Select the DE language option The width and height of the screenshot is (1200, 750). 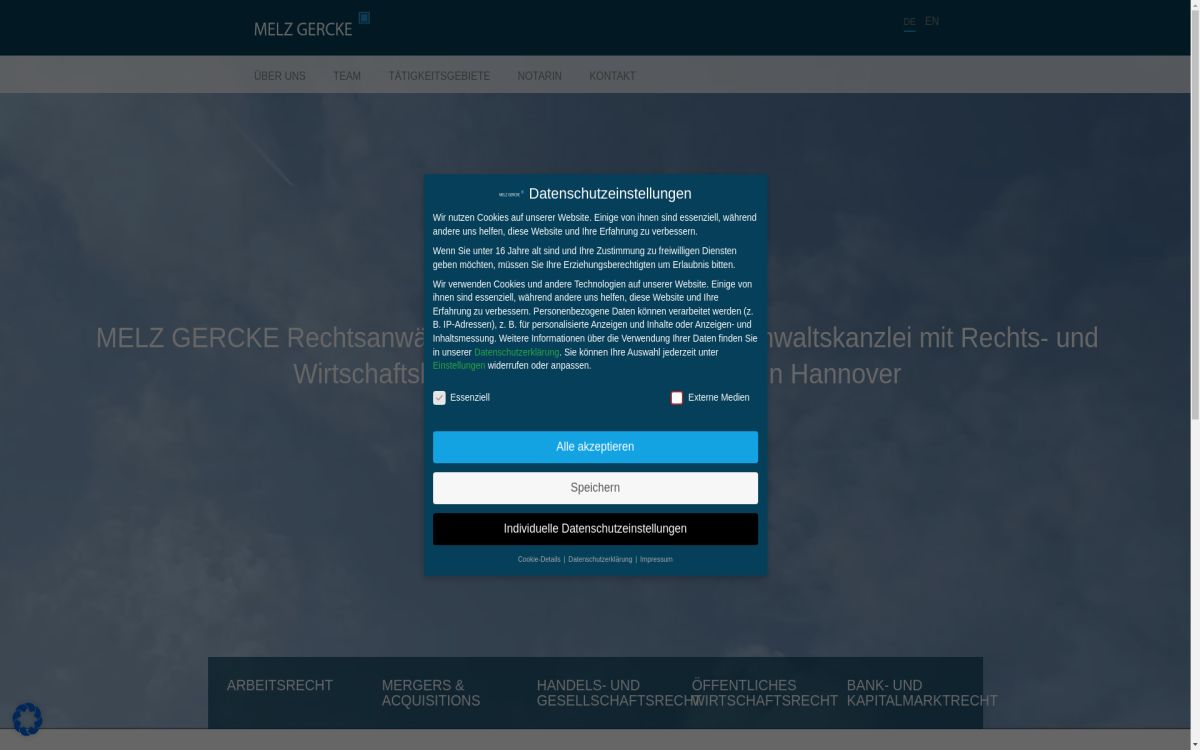(909, 22)
